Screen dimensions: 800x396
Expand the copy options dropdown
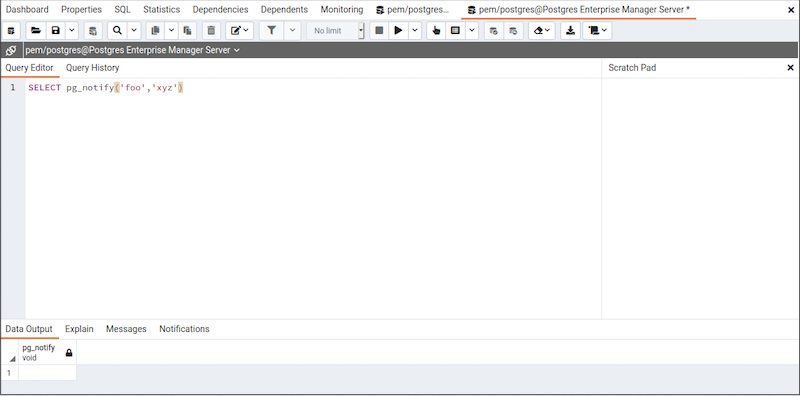(x=171, y=31)
